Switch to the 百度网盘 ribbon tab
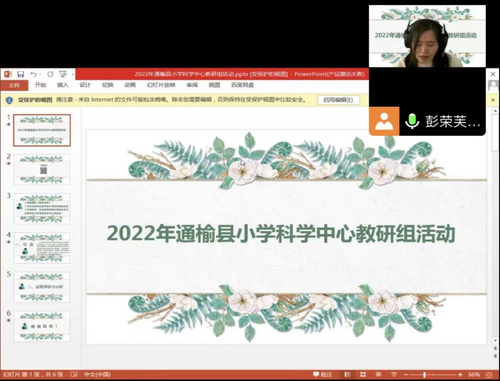 click(243, 85)
